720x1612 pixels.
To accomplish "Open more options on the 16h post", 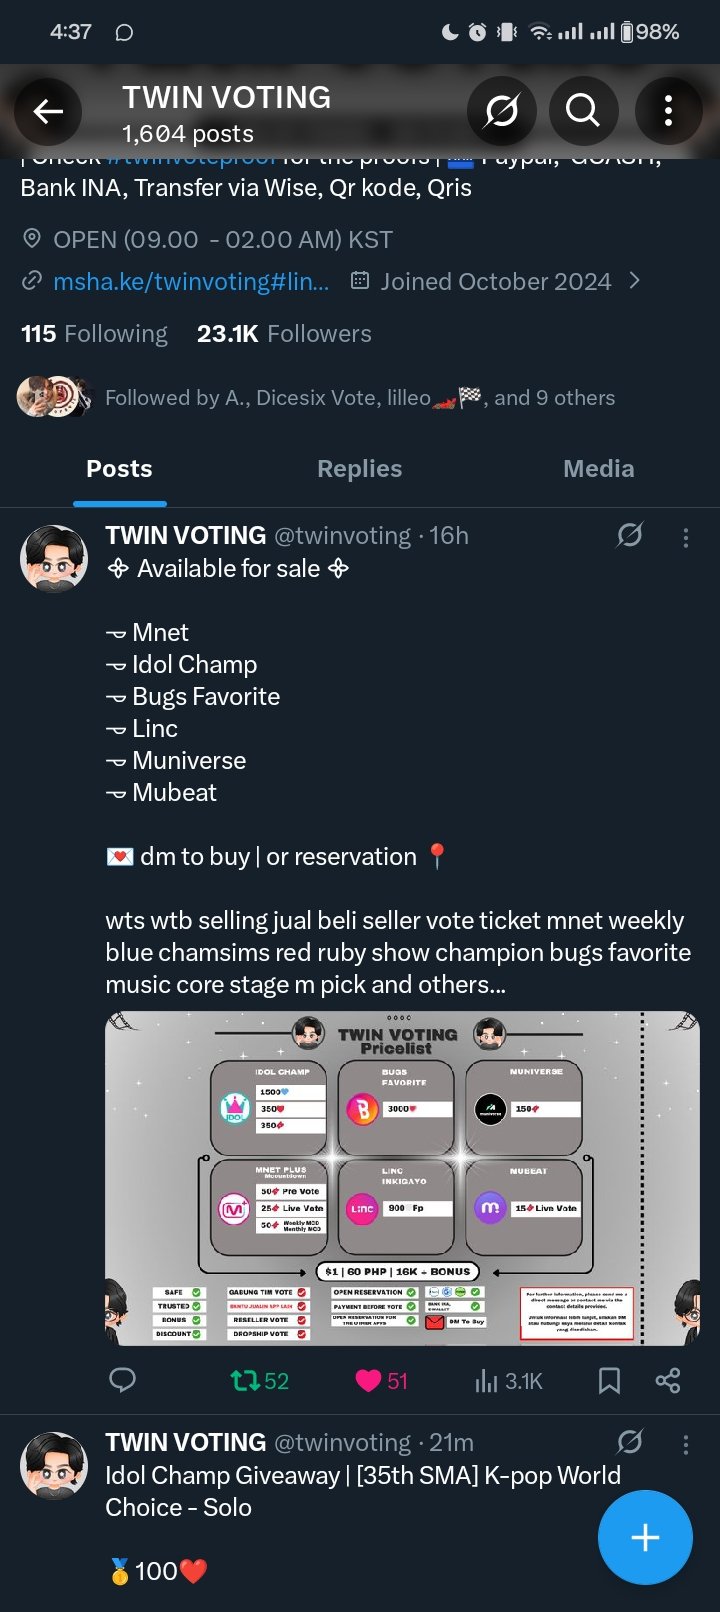I will [686, 538].
